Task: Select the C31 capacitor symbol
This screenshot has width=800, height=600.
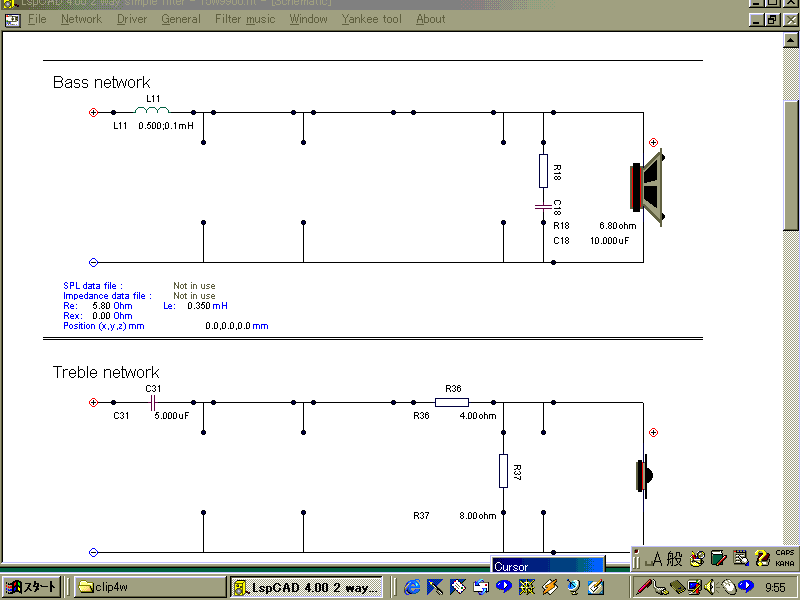Action: (153, 402)
